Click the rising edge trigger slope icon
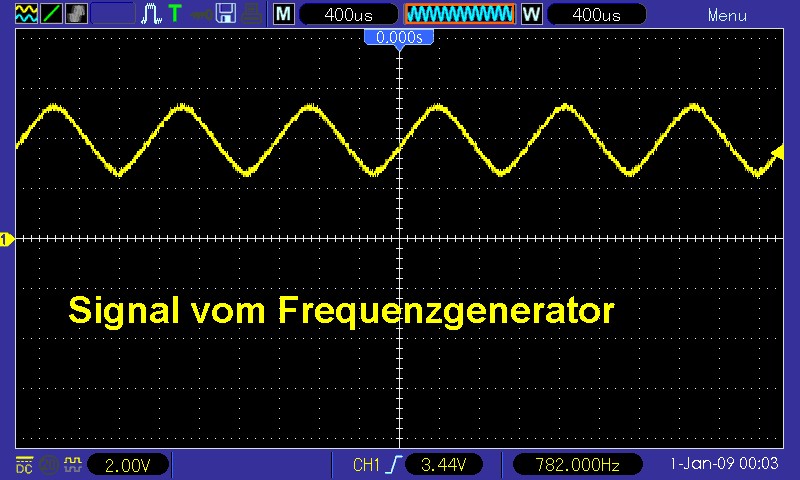Image resolution: width=800 pixels, height=480 pixels. pos(394,465)
